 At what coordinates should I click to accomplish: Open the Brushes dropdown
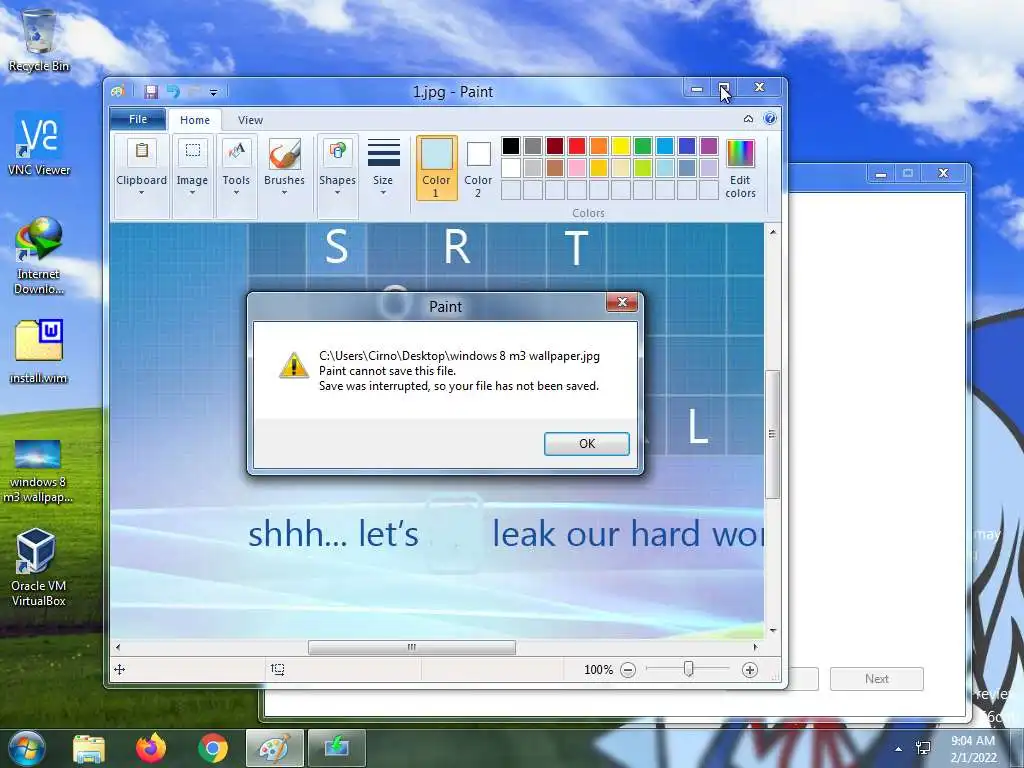[284, 167]
